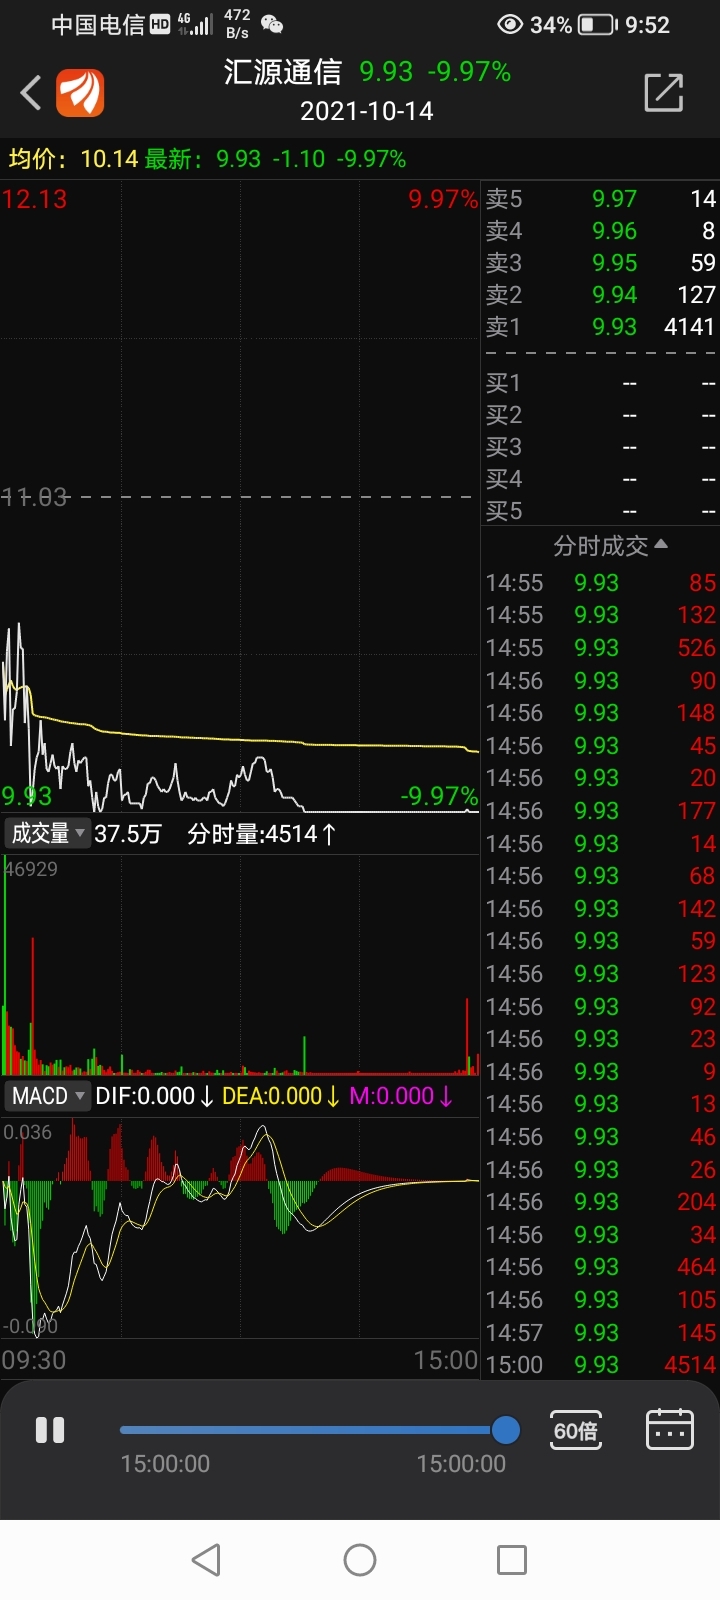Select the 卖2 order row 9.94
Screen dimensions: 720x1600
600,295
